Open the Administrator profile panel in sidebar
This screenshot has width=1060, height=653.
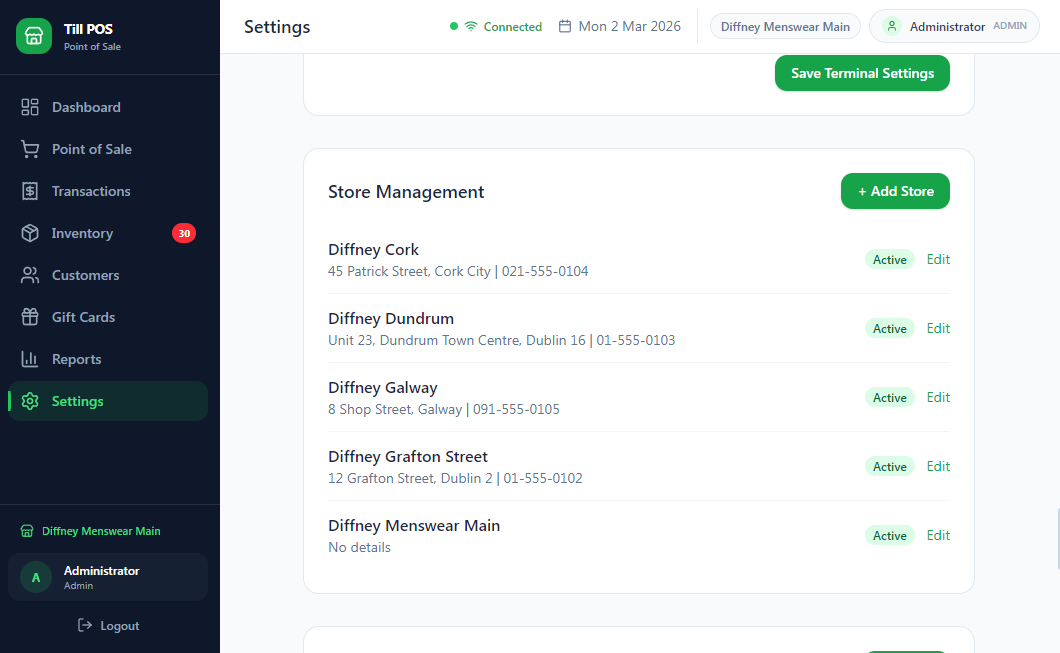pos(107,577)
